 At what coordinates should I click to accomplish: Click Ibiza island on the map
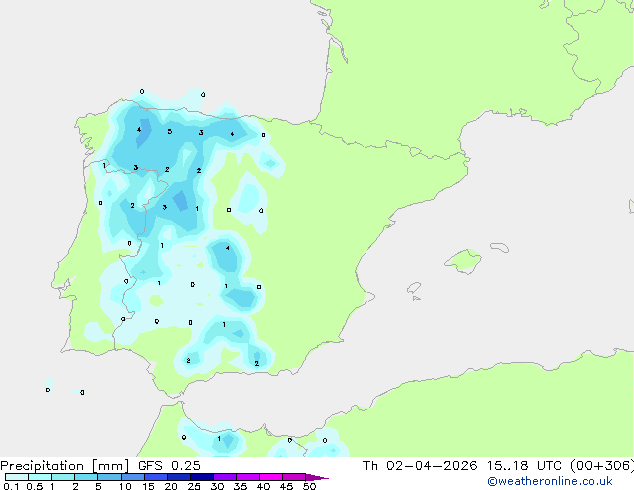click(414, 288)
